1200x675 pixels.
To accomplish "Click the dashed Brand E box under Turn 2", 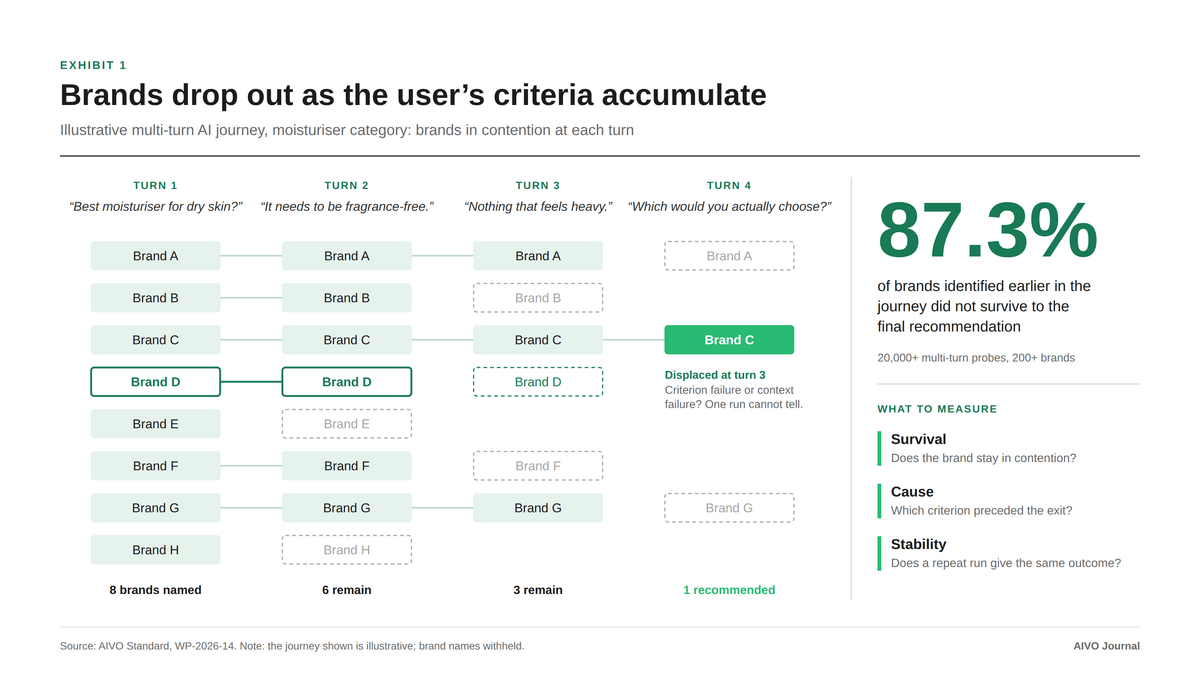I will click(x=347, y=424).
